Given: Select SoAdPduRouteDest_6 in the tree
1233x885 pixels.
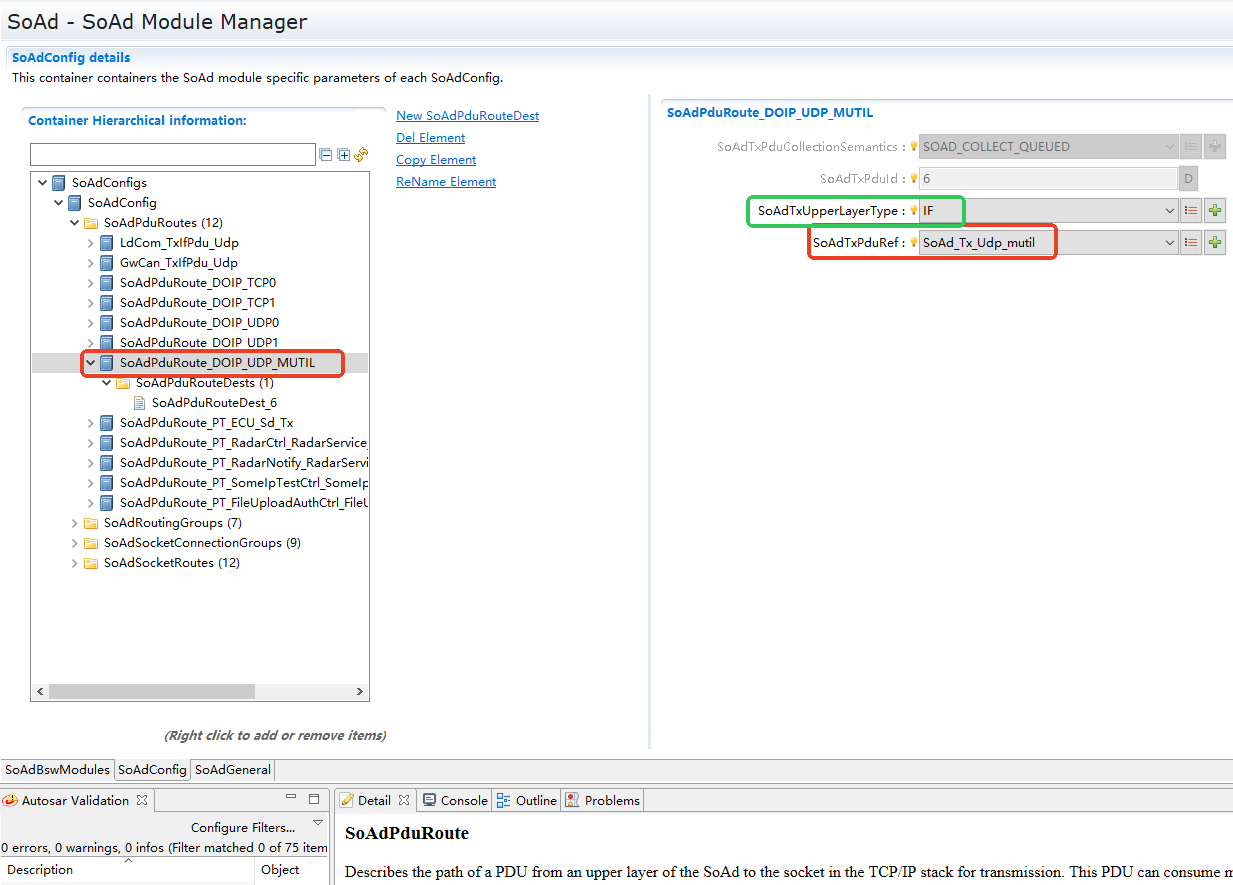Looking at the screenshot, I should [x=213, y=403].
